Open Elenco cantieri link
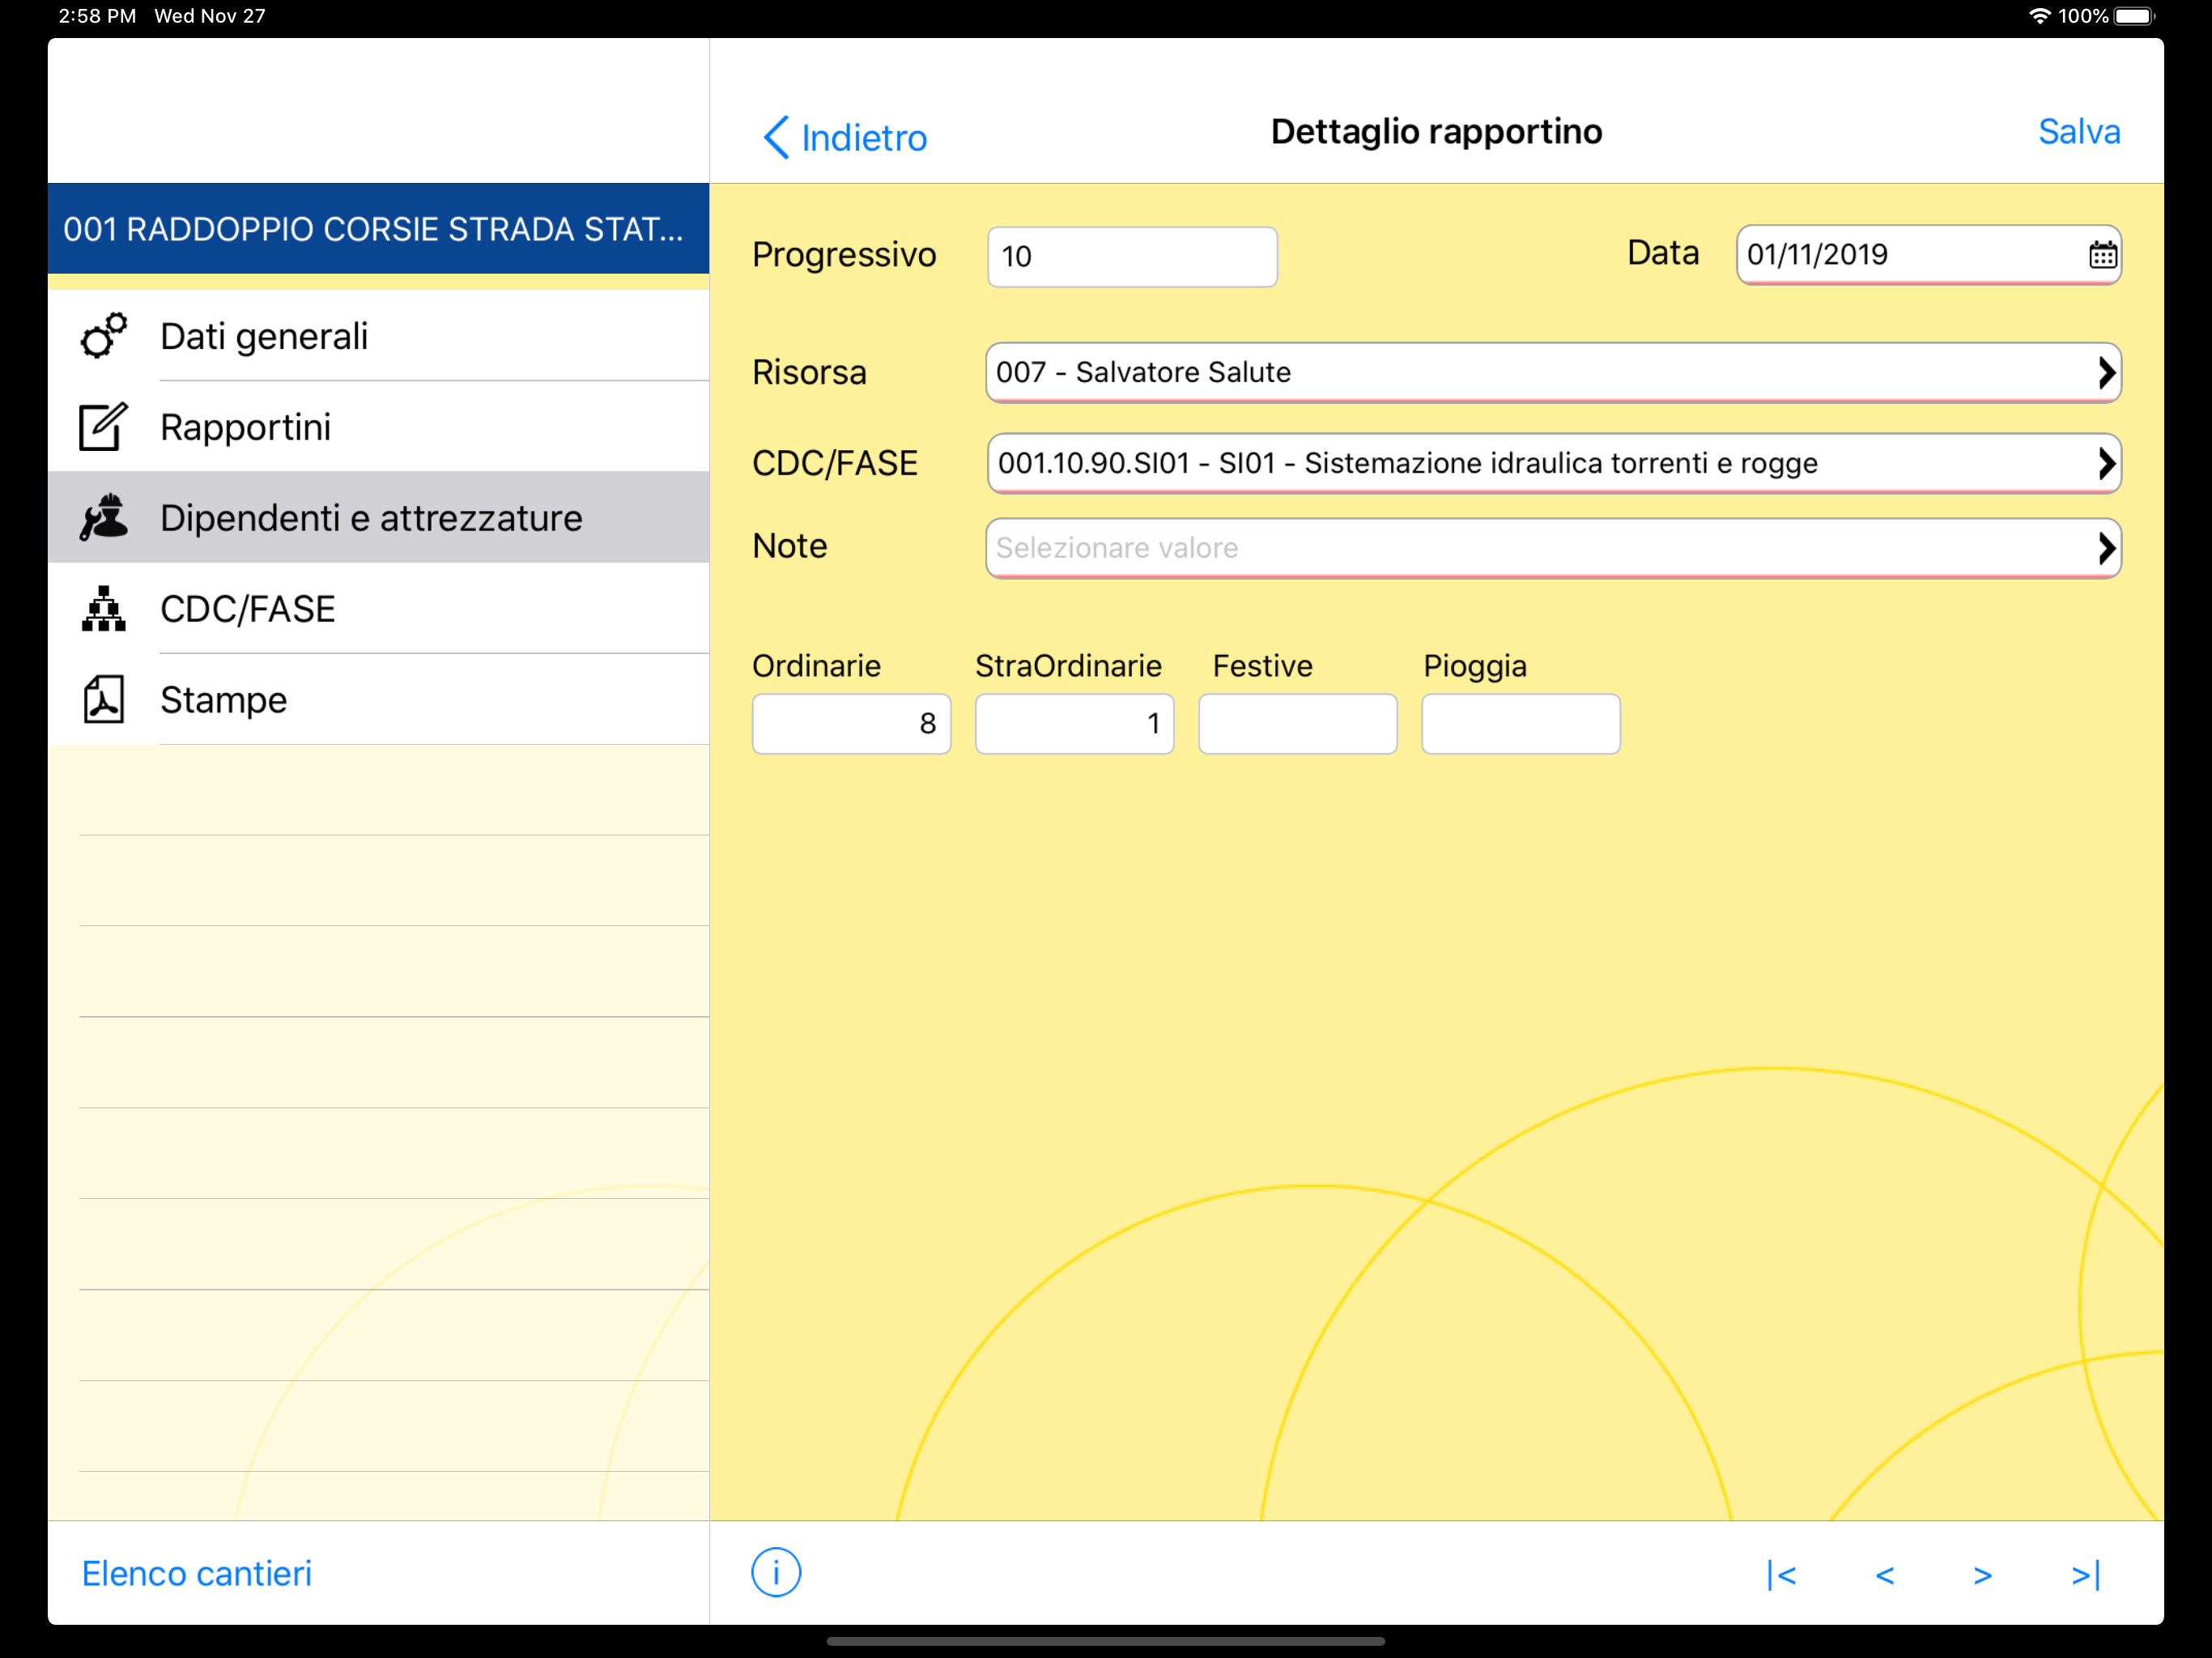 coord(197,1573)
